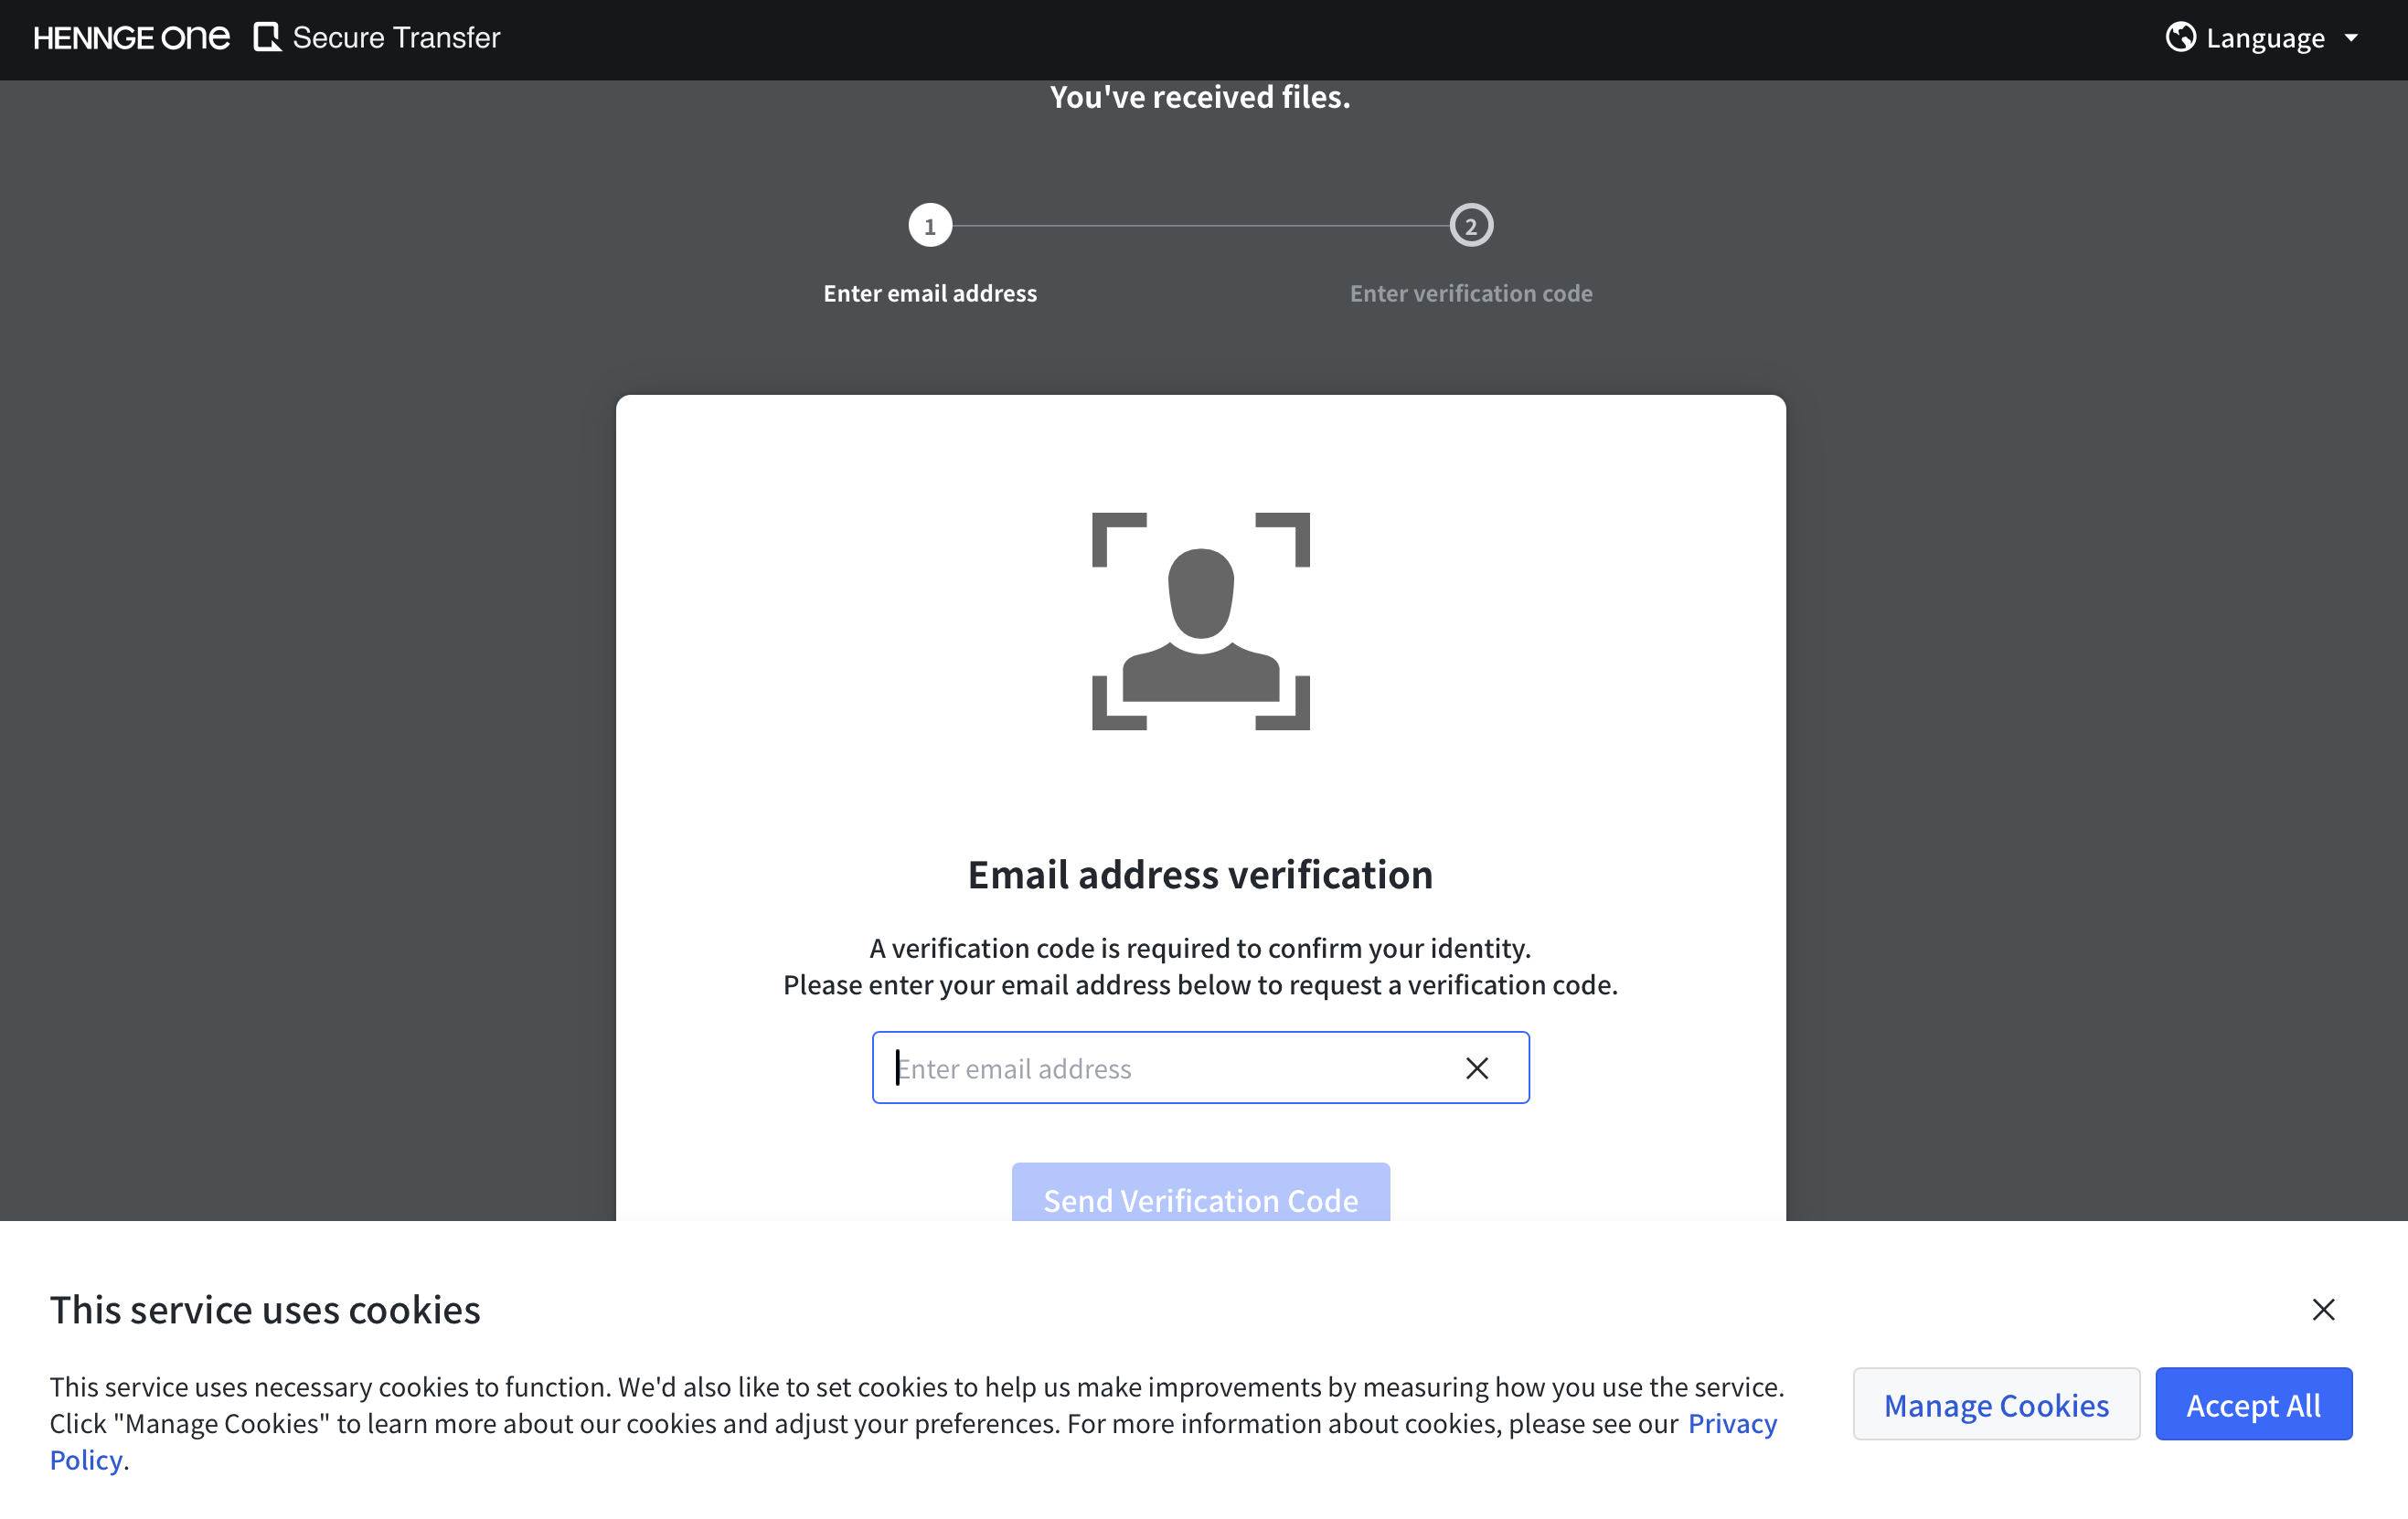Viewport: 2408px width, 1519px height.
Task: Open Manage Cookies settings
Action: coord(1996,1404)
